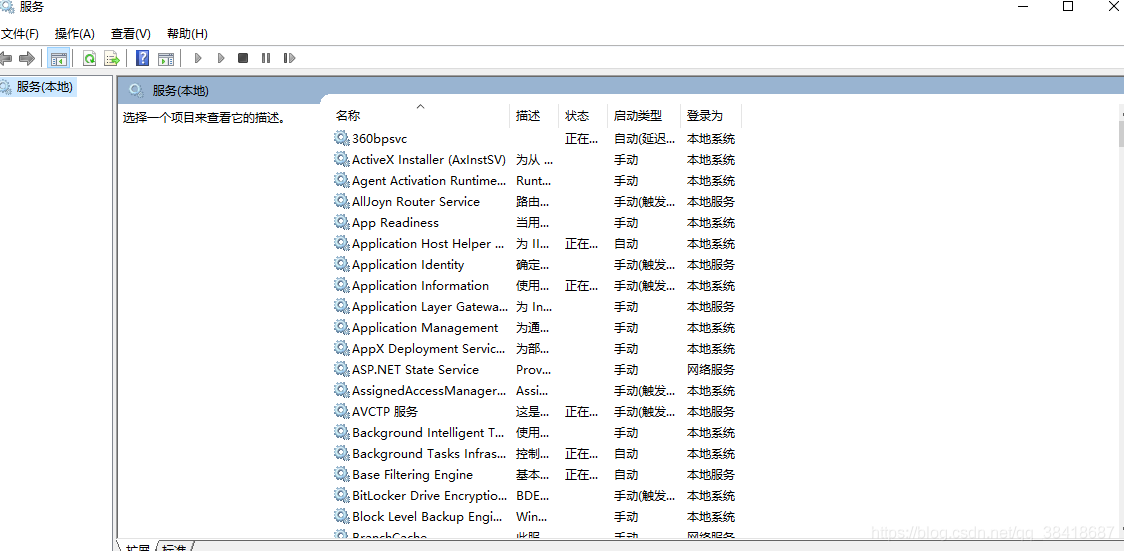Click the gear icon beside 360bpsvc

341,138
